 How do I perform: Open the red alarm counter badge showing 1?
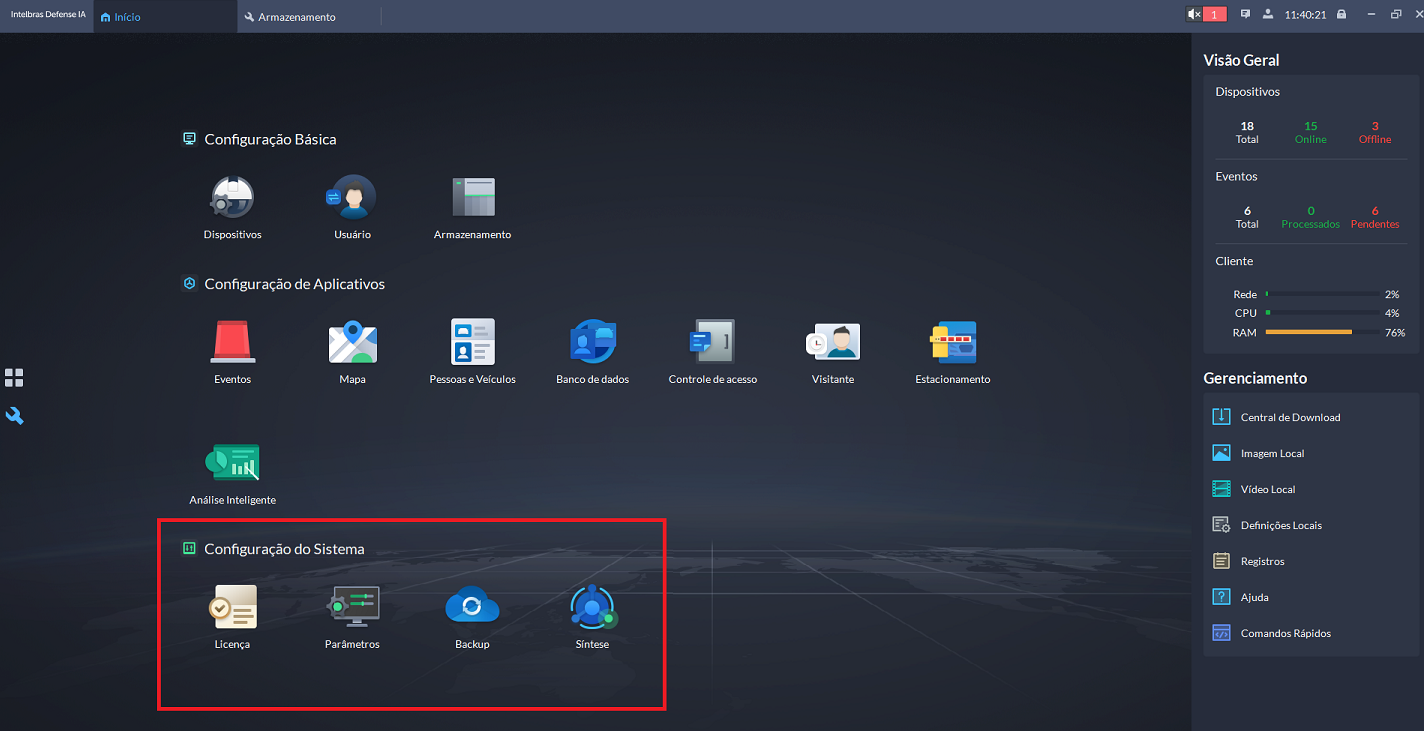click(1215, 15)
